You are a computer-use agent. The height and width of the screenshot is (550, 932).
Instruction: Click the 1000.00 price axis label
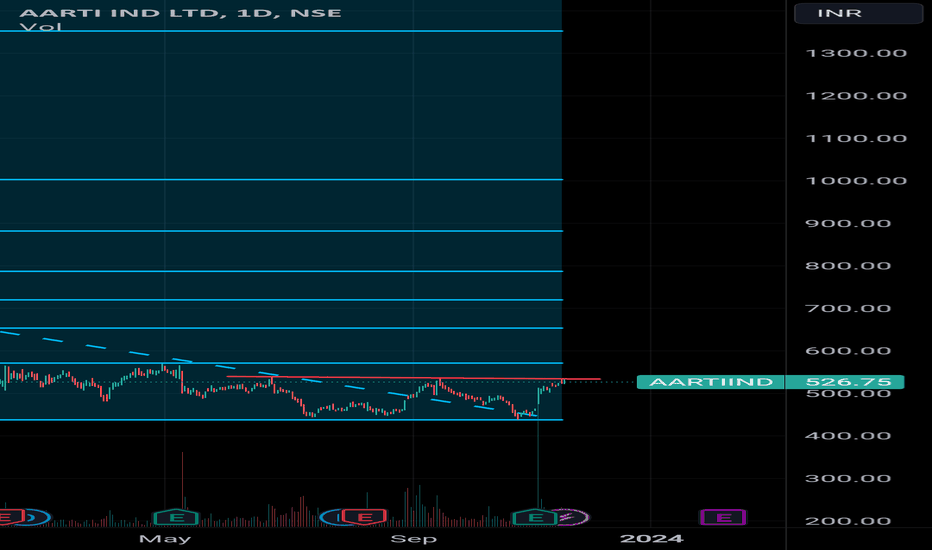(856, 181)
